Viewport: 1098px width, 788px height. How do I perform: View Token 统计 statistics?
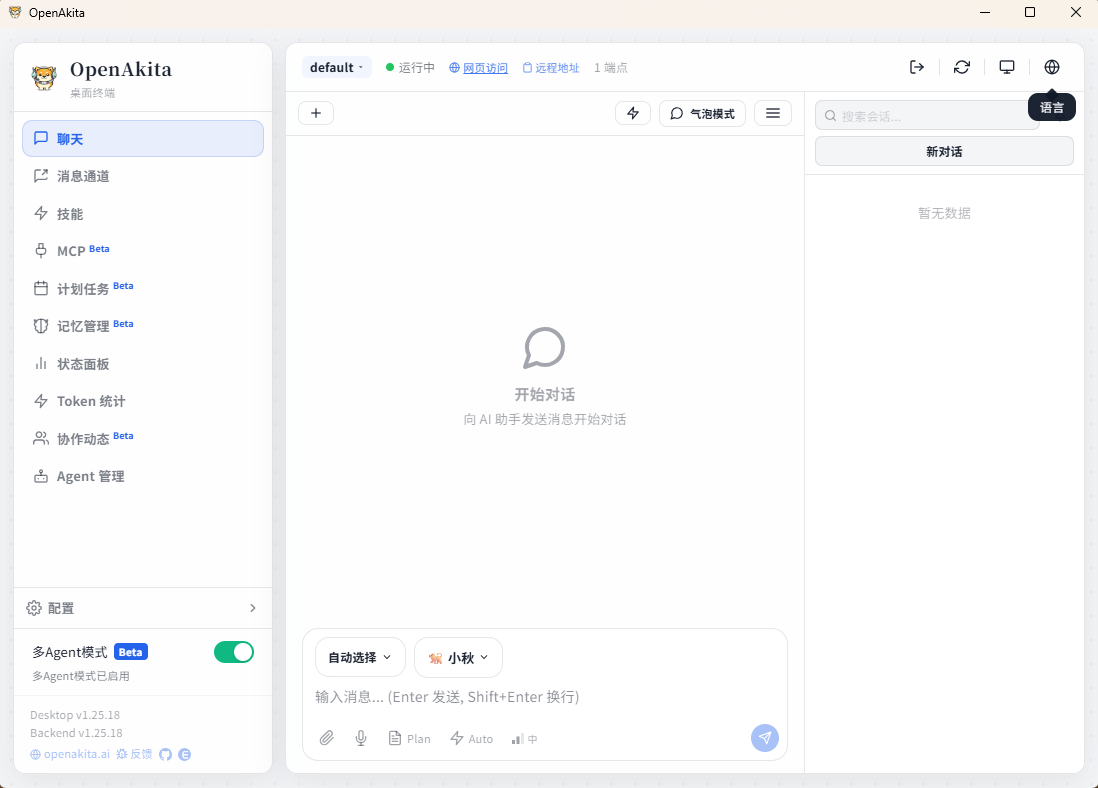[143, 401]
